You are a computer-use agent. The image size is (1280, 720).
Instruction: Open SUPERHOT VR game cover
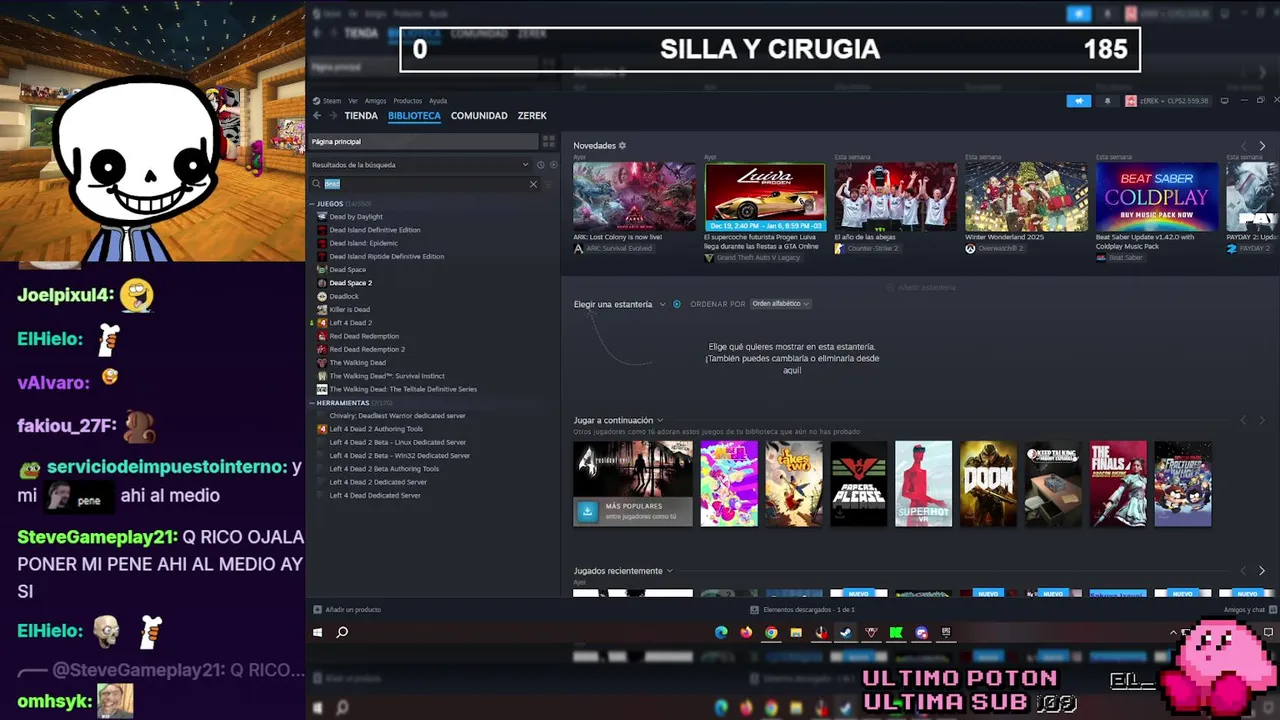[923, 484]
